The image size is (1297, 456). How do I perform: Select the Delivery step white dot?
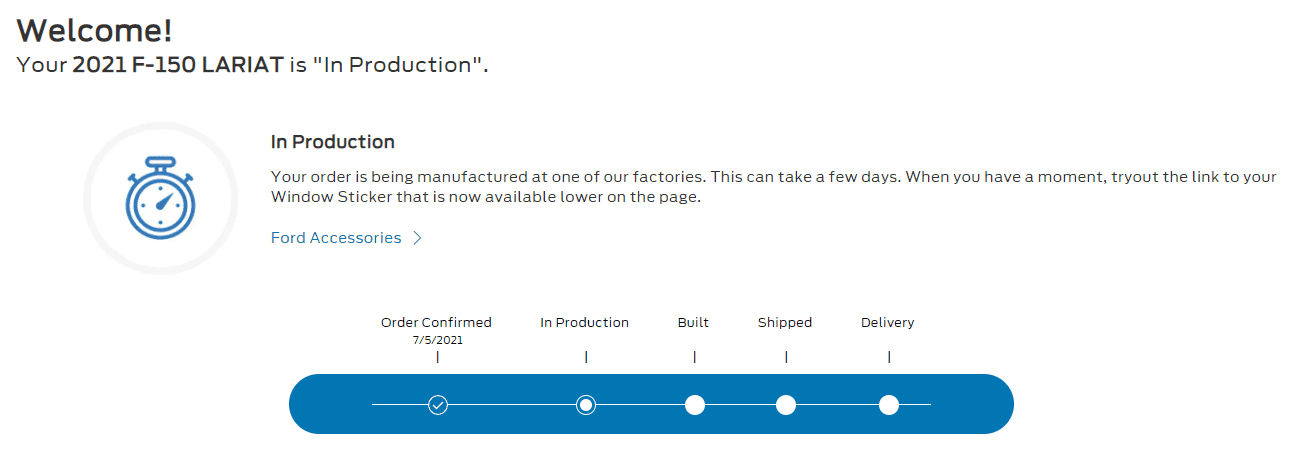pyautogui.click(x=889, y=405)
